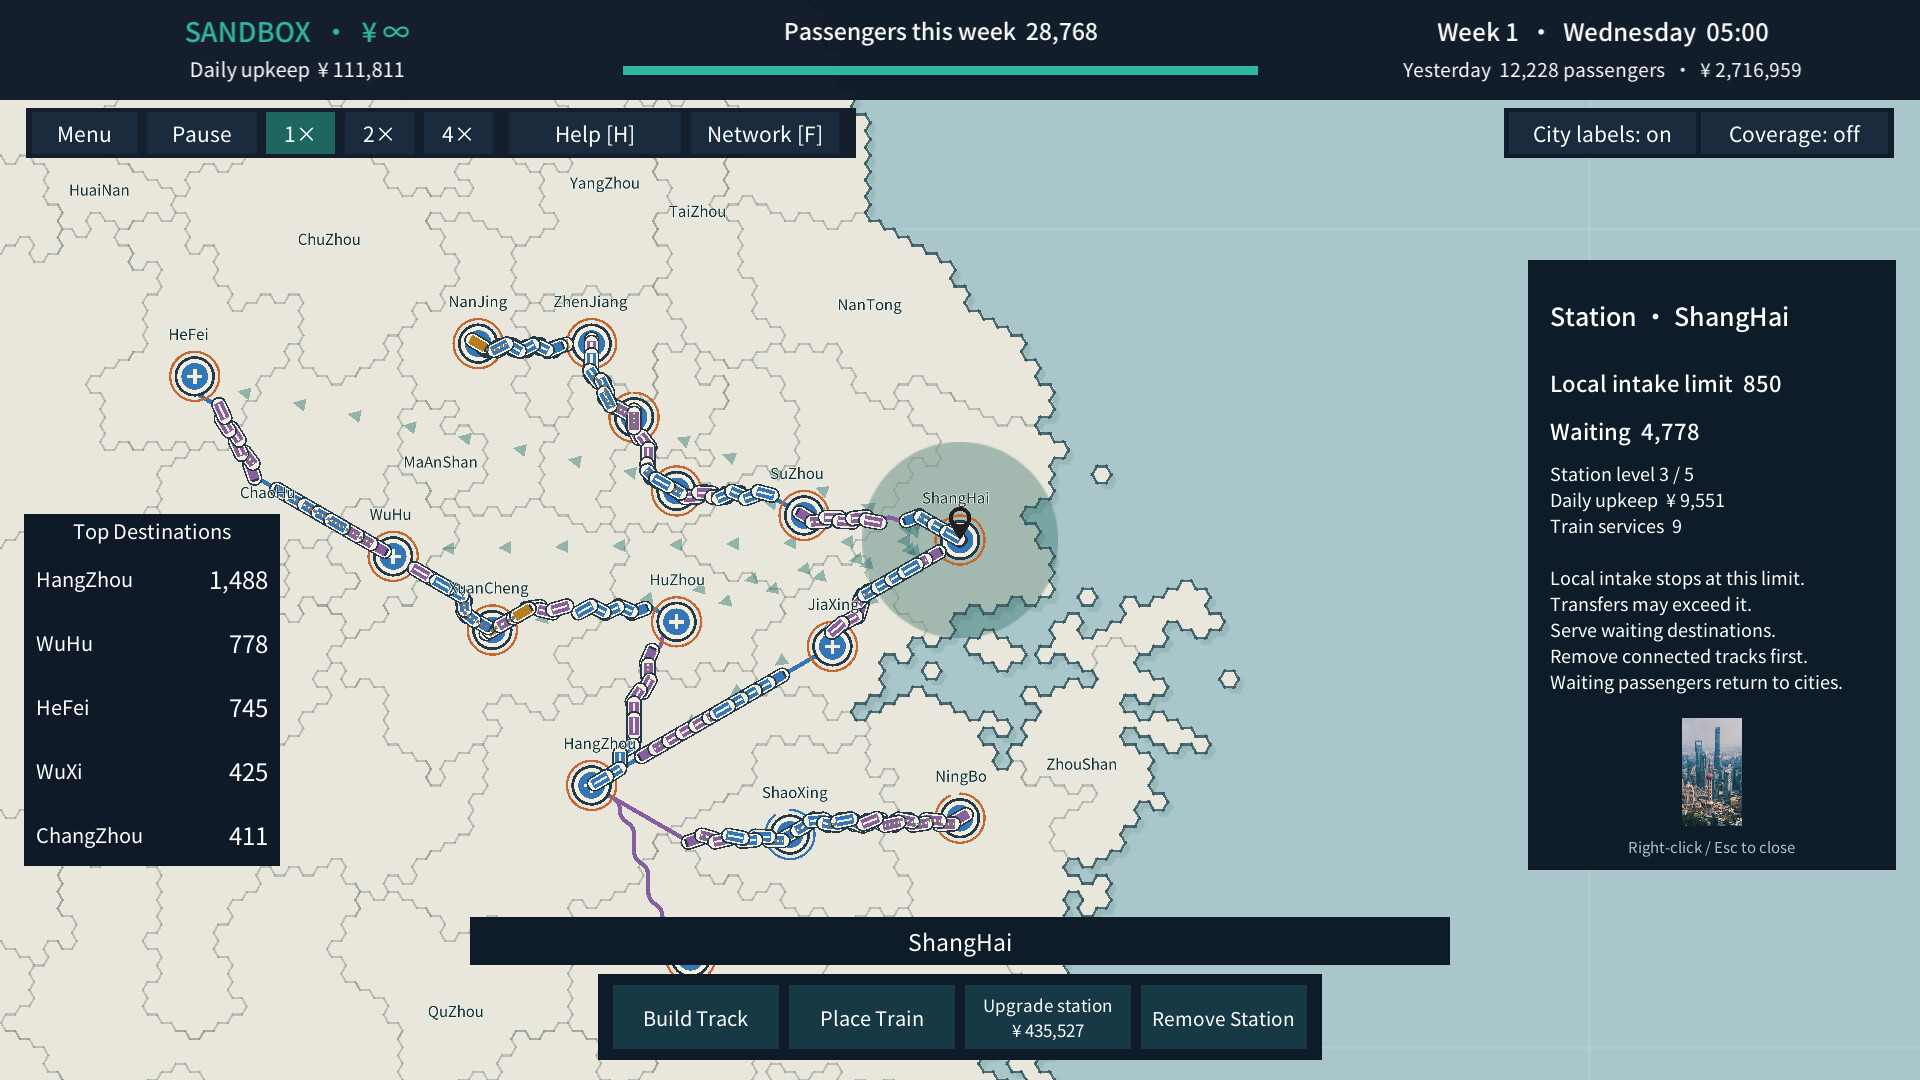Toggle City labels on/off
Image resolution: width=1920 pixels, height=1080 pixels.
tap(1601, 134)
